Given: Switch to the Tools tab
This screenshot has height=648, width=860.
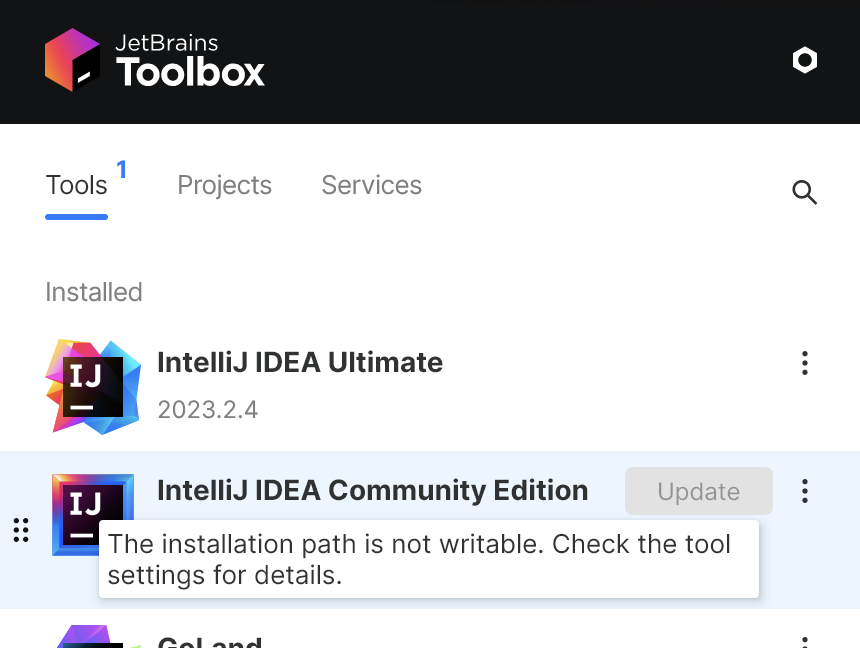Looking at the screenshot, I should click(x=76, y=186).
